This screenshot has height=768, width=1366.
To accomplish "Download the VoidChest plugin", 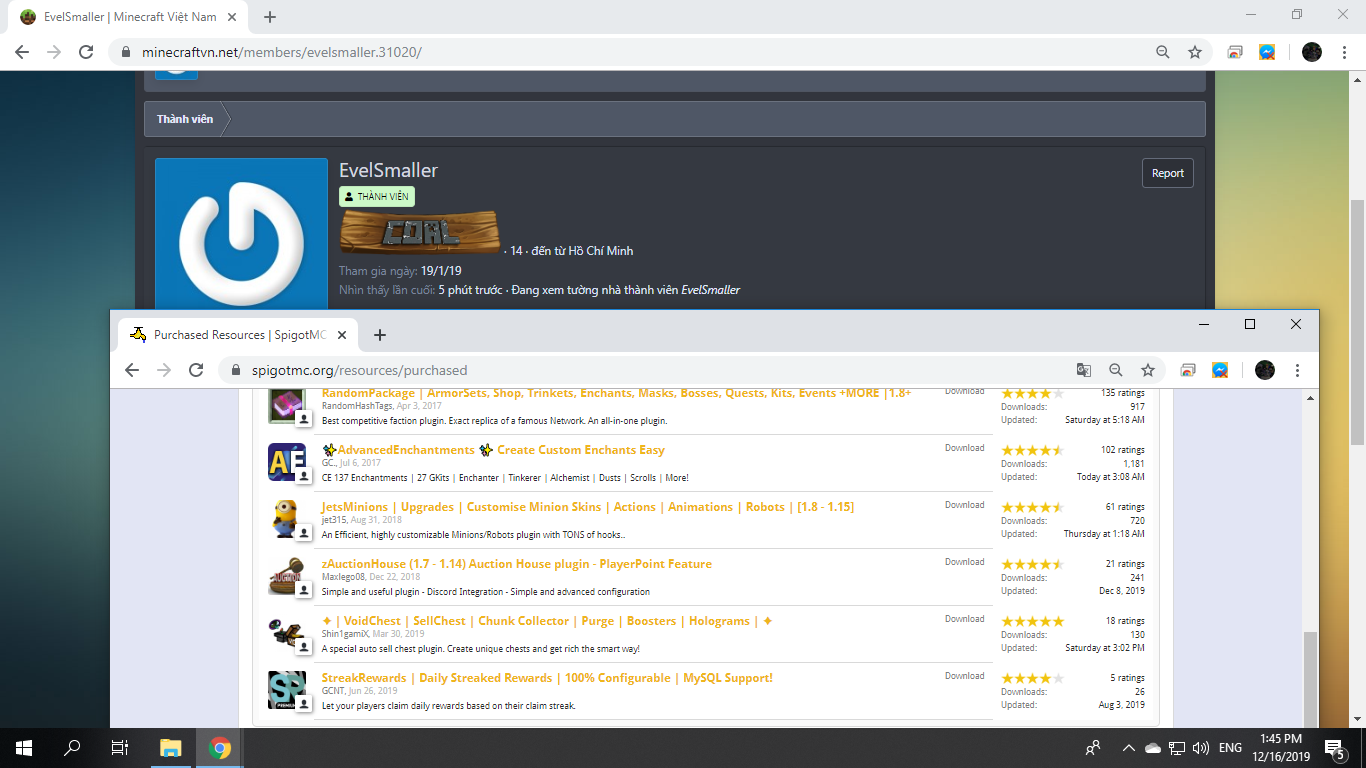I will [965, 619].
